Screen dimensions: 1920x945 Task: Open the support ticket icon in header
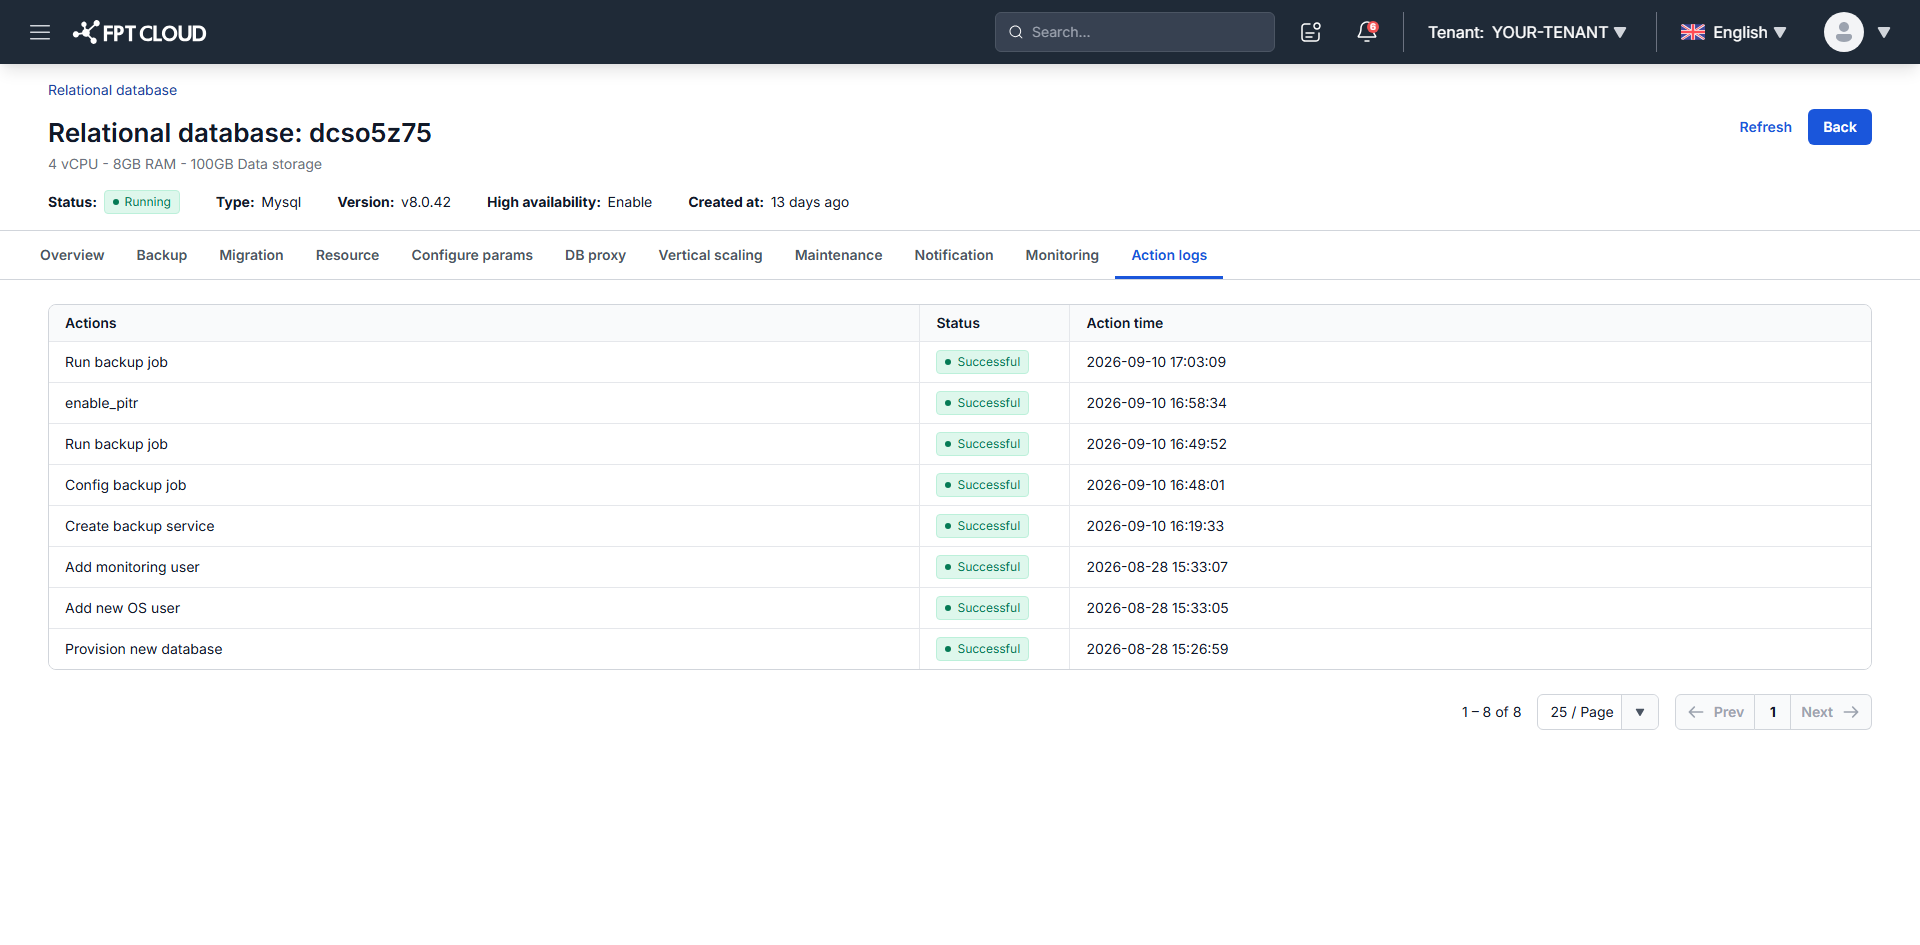click(x=1311, y=32)
